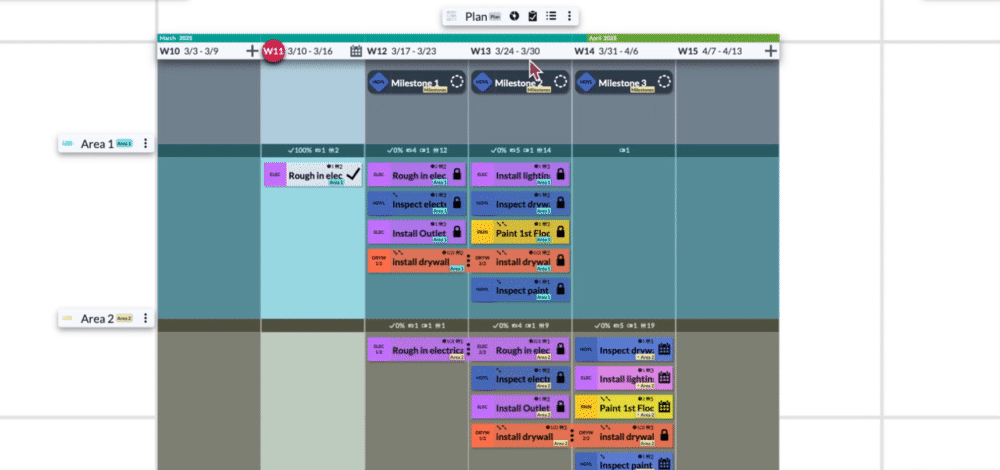Open the Area 2 three-dot options menu
The height and width of the screenshot is (470, 1000).
[146, 319]
